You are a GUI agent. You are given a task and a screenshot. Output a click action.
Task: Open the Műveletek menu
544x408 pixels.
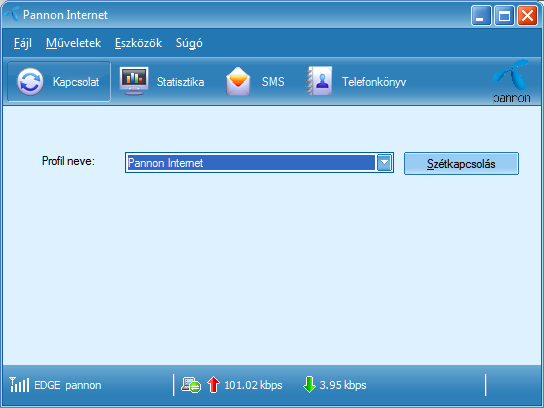tap(74, 43)
